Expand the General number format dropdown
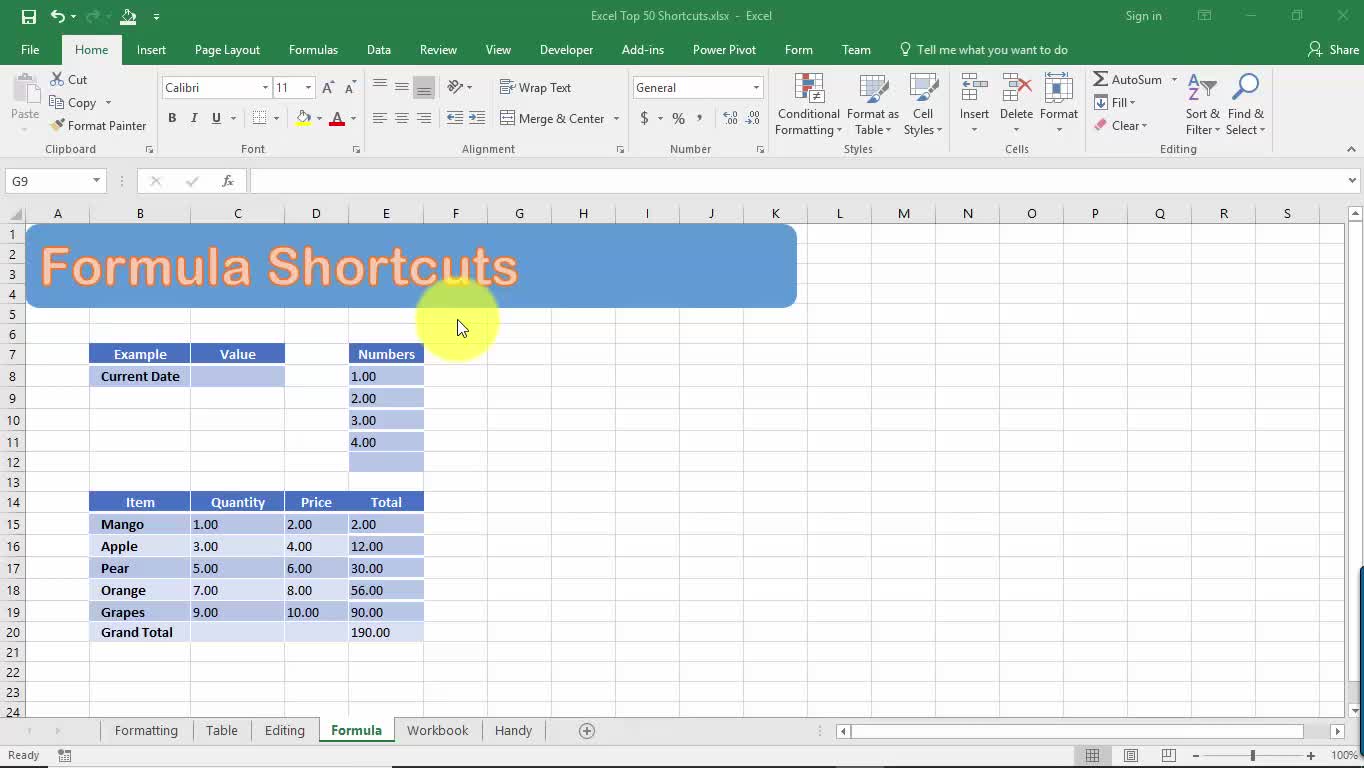The height and width of the screenshot is (768, 1364). click(x=756, y=88)
